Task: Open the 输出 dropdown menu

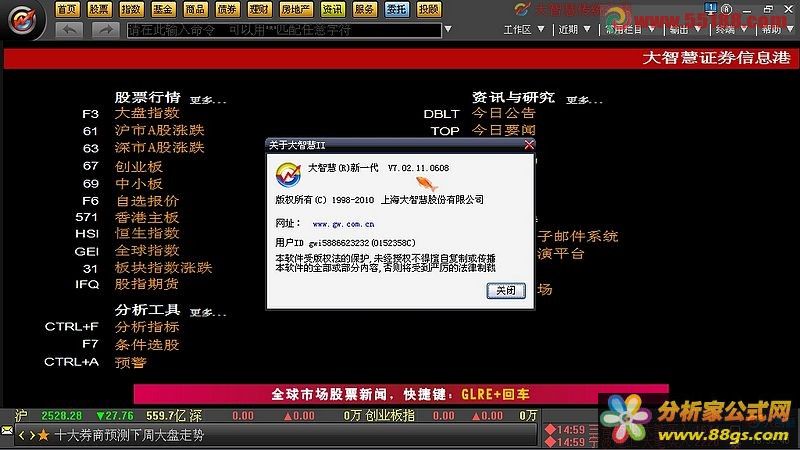Action: [685, 30]
